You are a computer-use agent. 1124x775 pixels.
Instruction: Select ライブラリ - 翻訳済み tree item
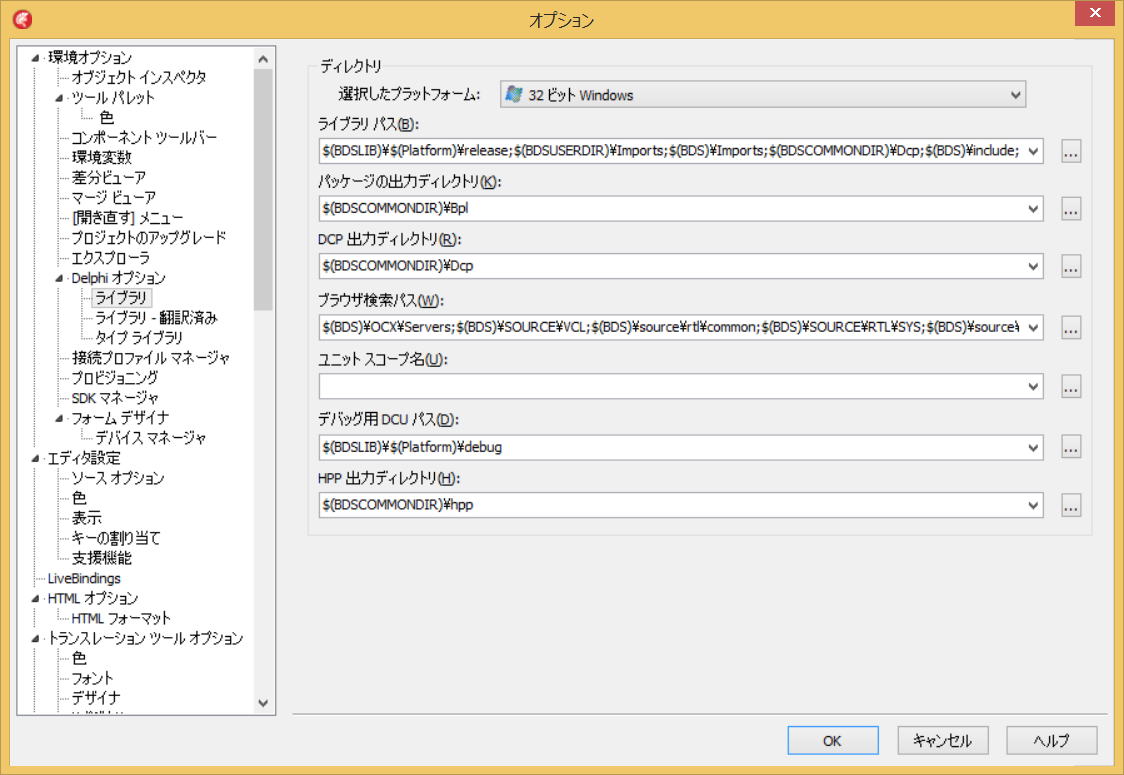(x=156, y=318)
